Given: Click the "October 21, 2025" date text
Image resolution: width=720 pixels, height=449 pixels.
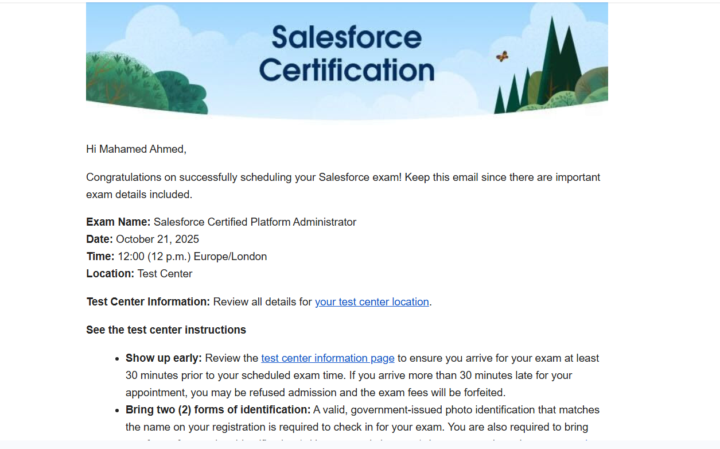Looking at the screenshot, I should point(158,239).
